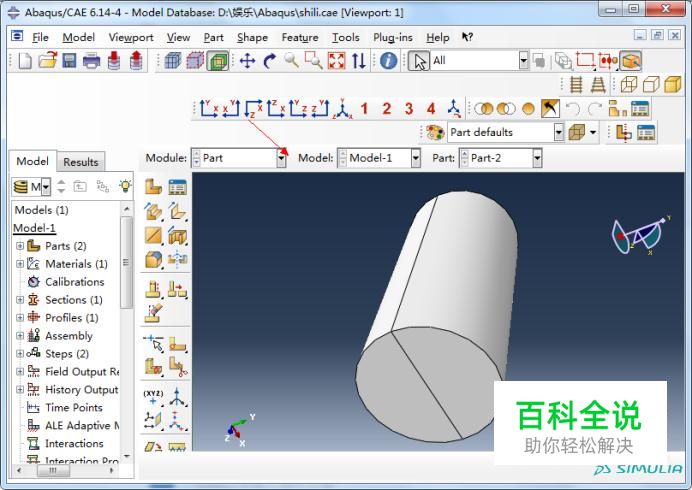Toggle the tree light bulb filter
The width and height of the screenshot is (692, 490).
pyautogui.click(x=125, y=186)
